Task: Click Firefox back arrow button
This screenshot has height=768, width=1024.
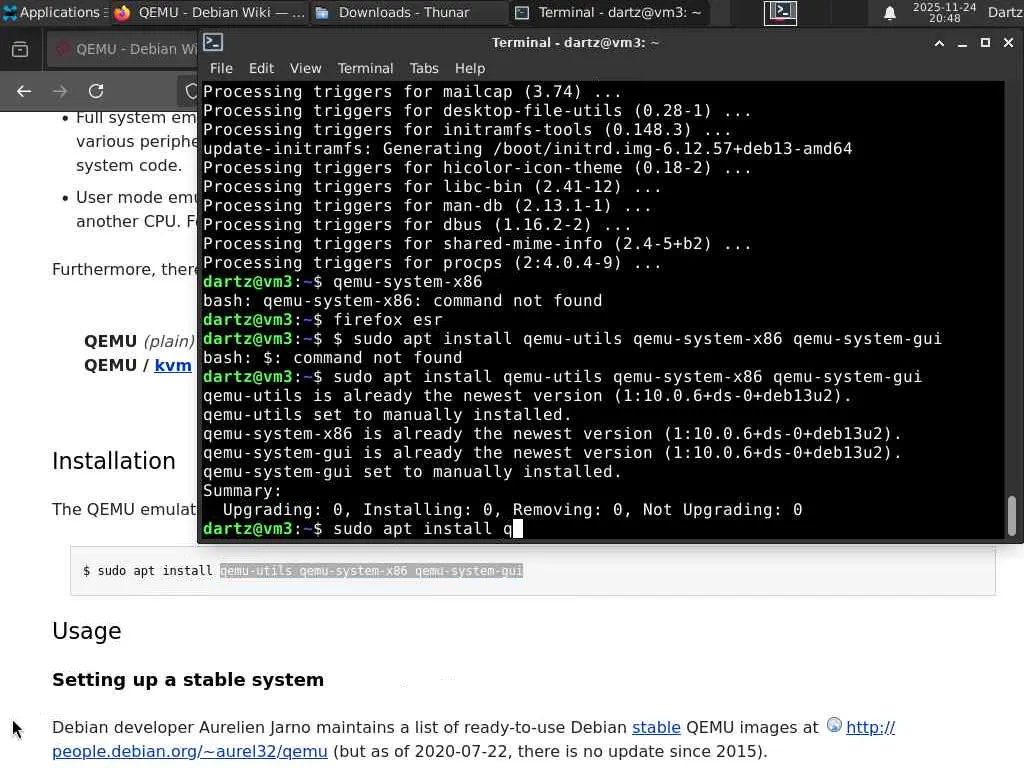Action: (x=24, y=91)
